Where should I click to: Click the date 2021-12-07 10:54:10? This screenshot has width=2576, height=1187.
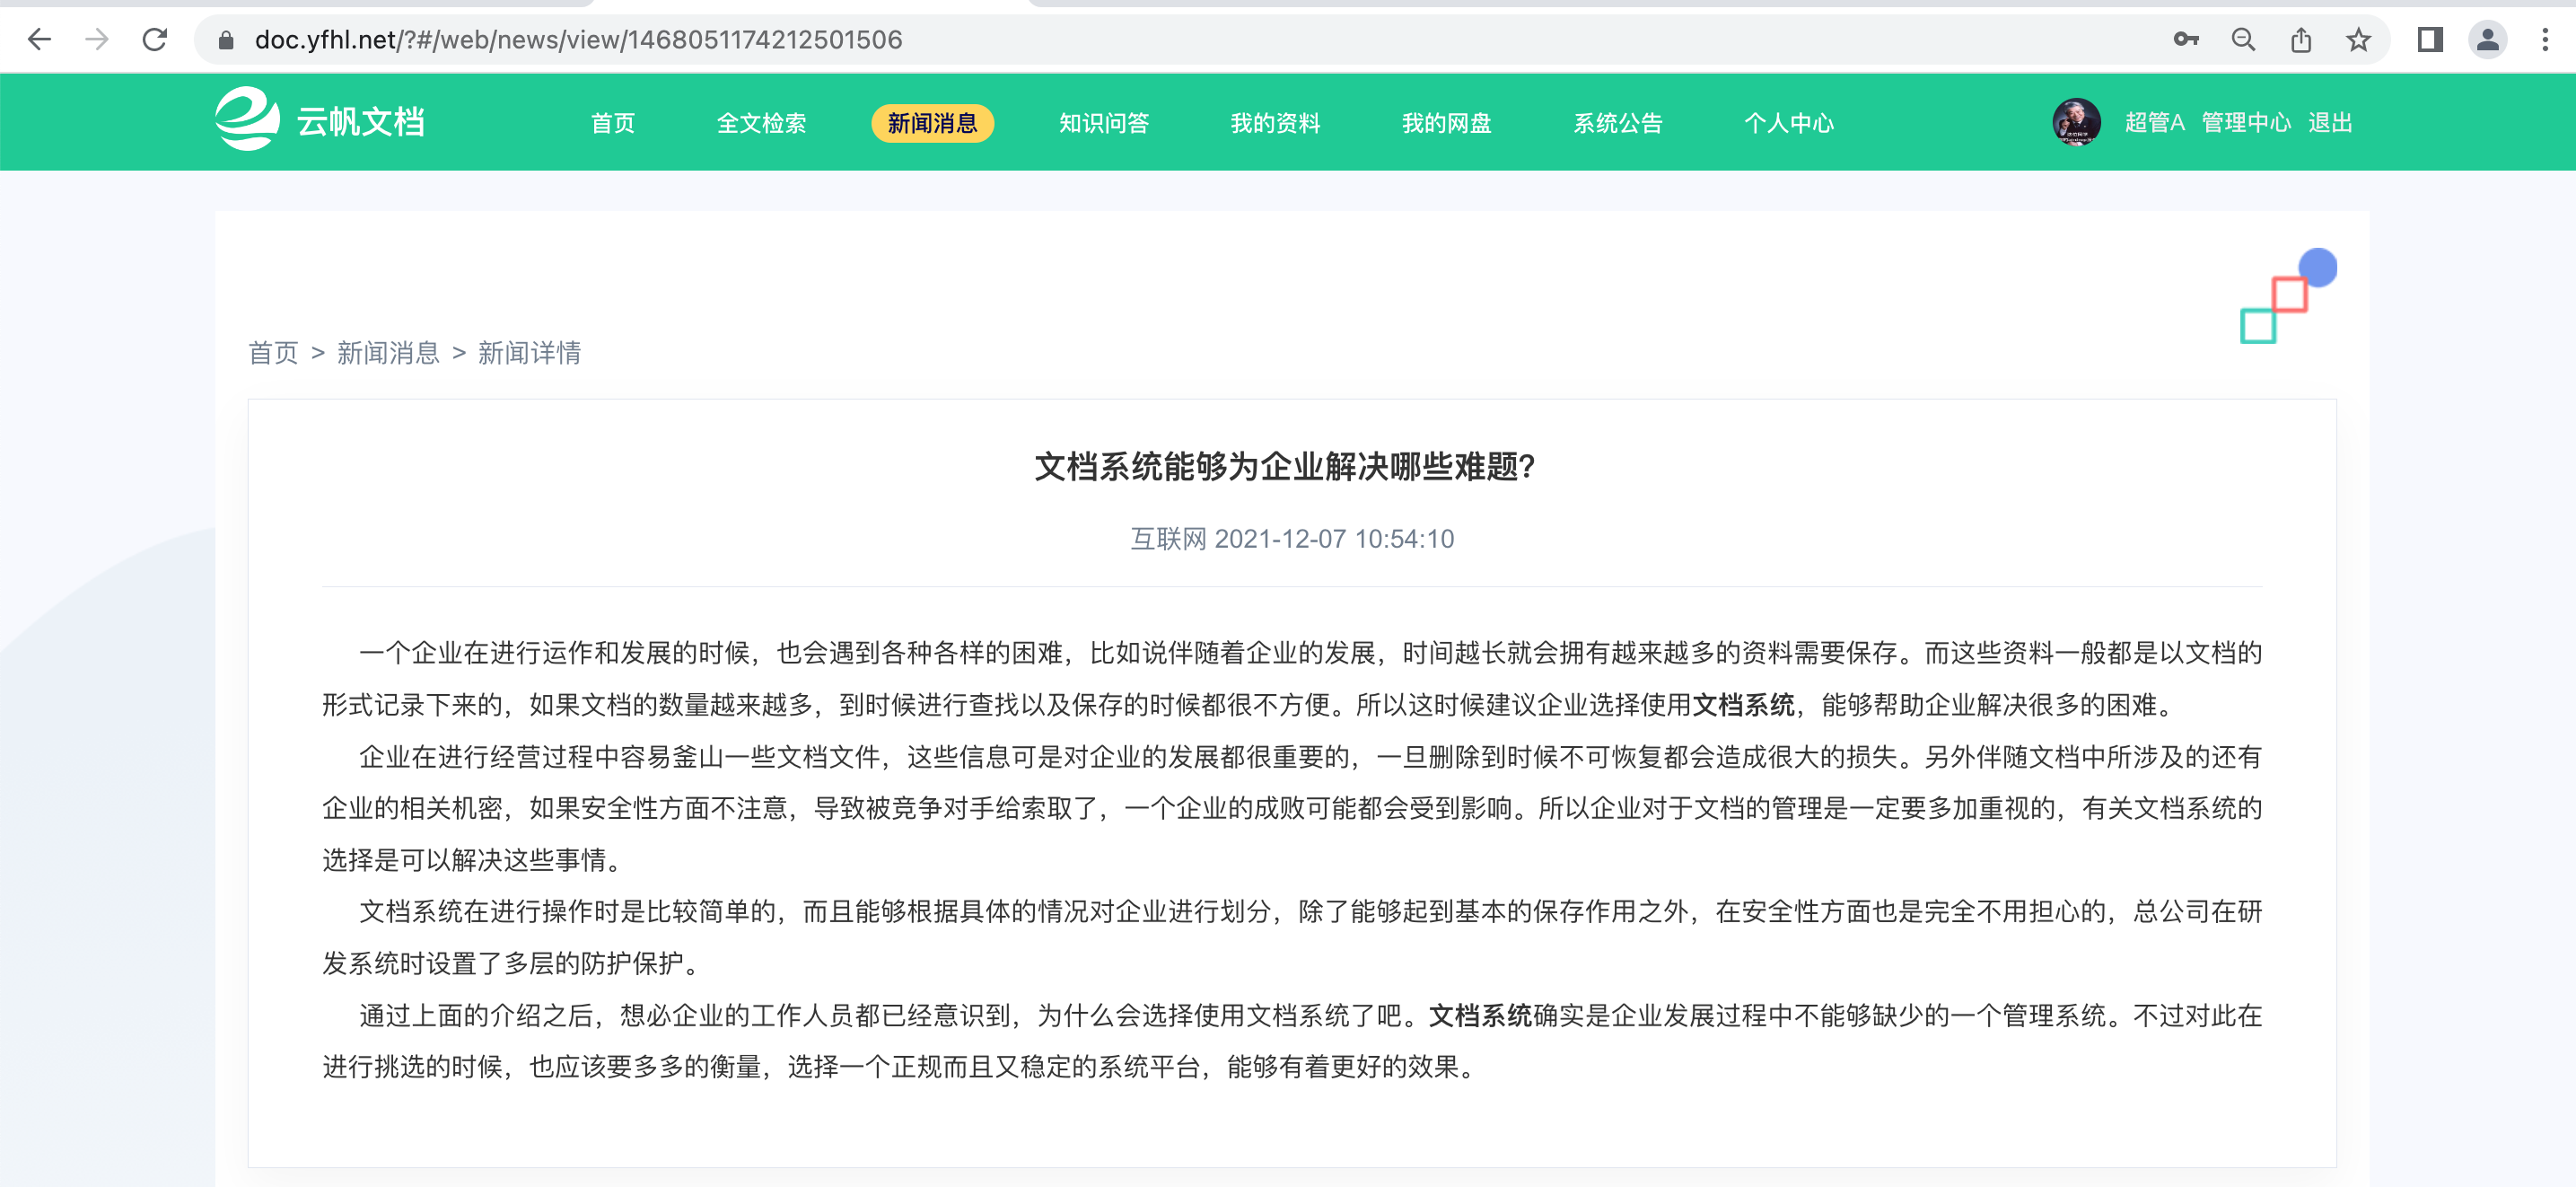pyautogui.click(x=1334, y=539)
